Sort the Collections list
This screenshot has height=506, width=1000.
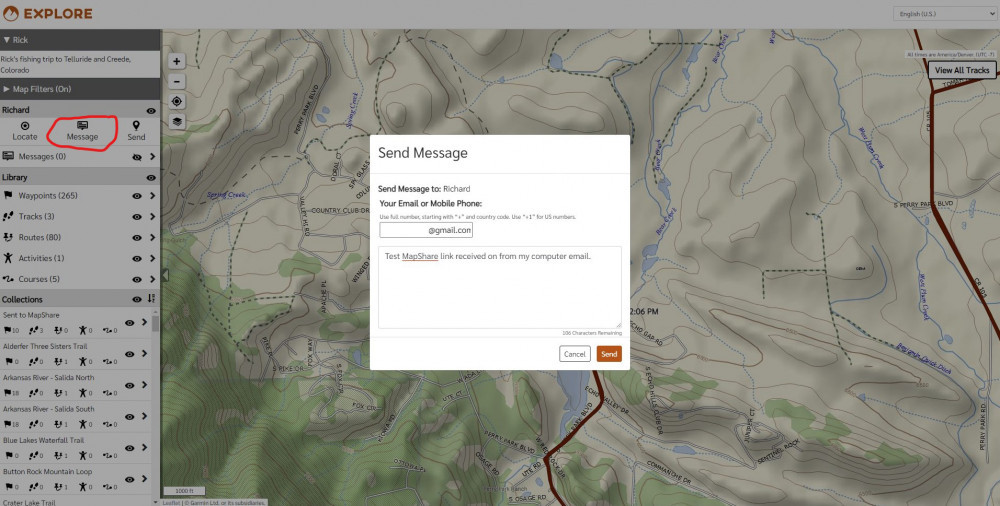coord(151,299)
